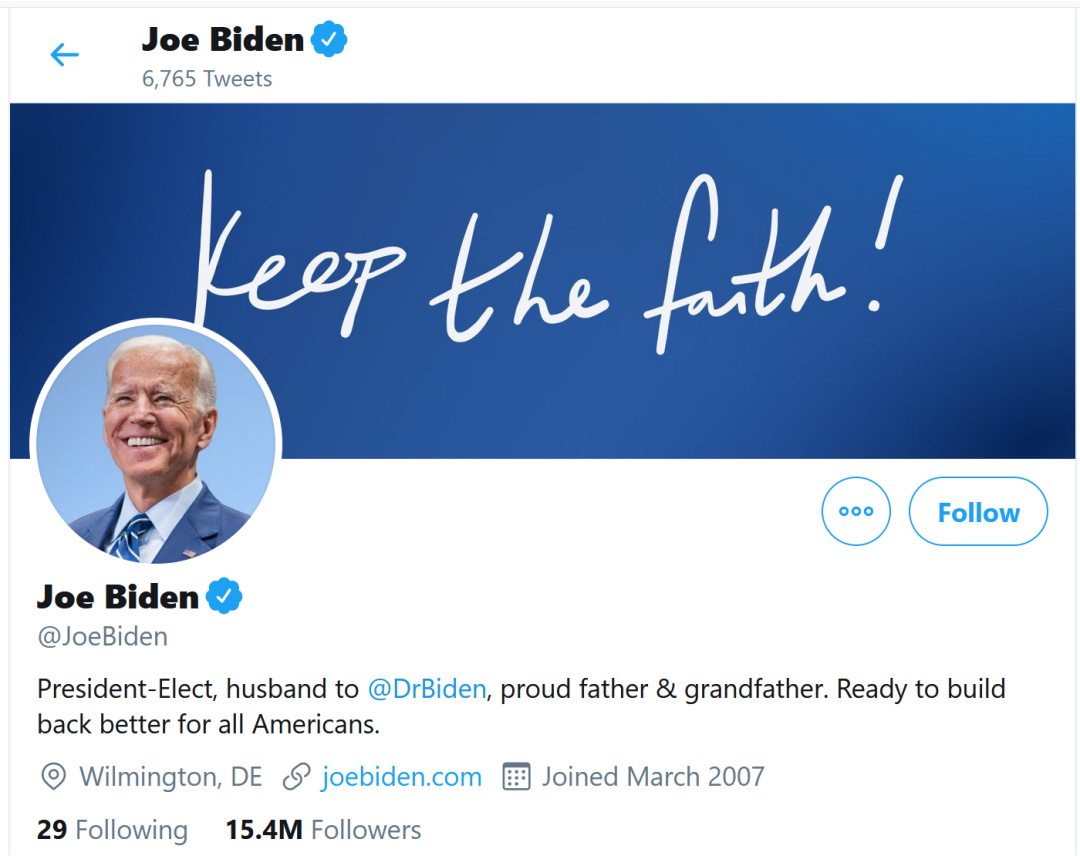The height and width of the screenshot is (856, 1080).
Task: Click the bold profile name under the photo
Action: [x=118, y=597]
